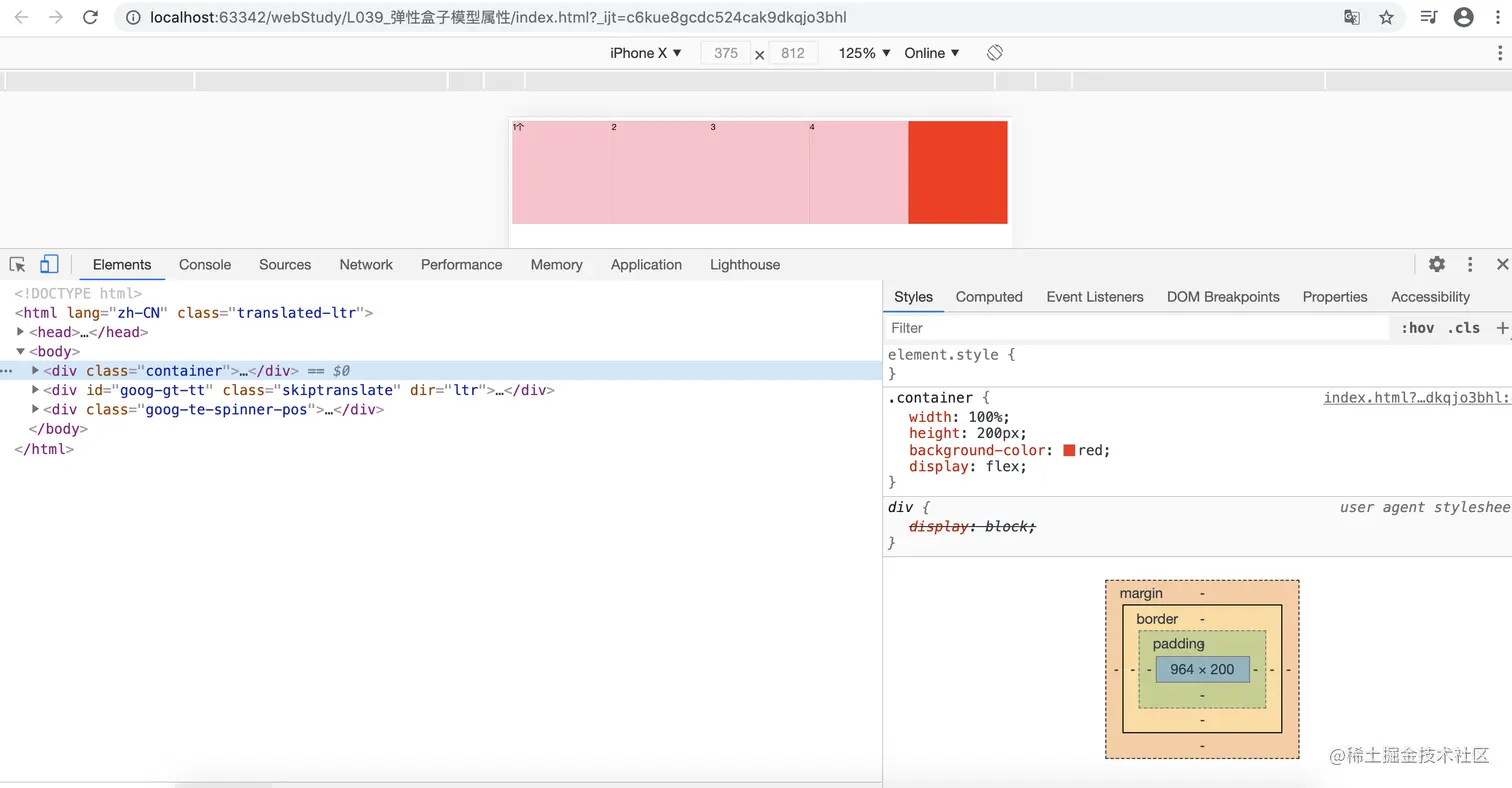Screen dimensions: 1512x788
Task: Click the browser back arrow
Action: (21, 17)
